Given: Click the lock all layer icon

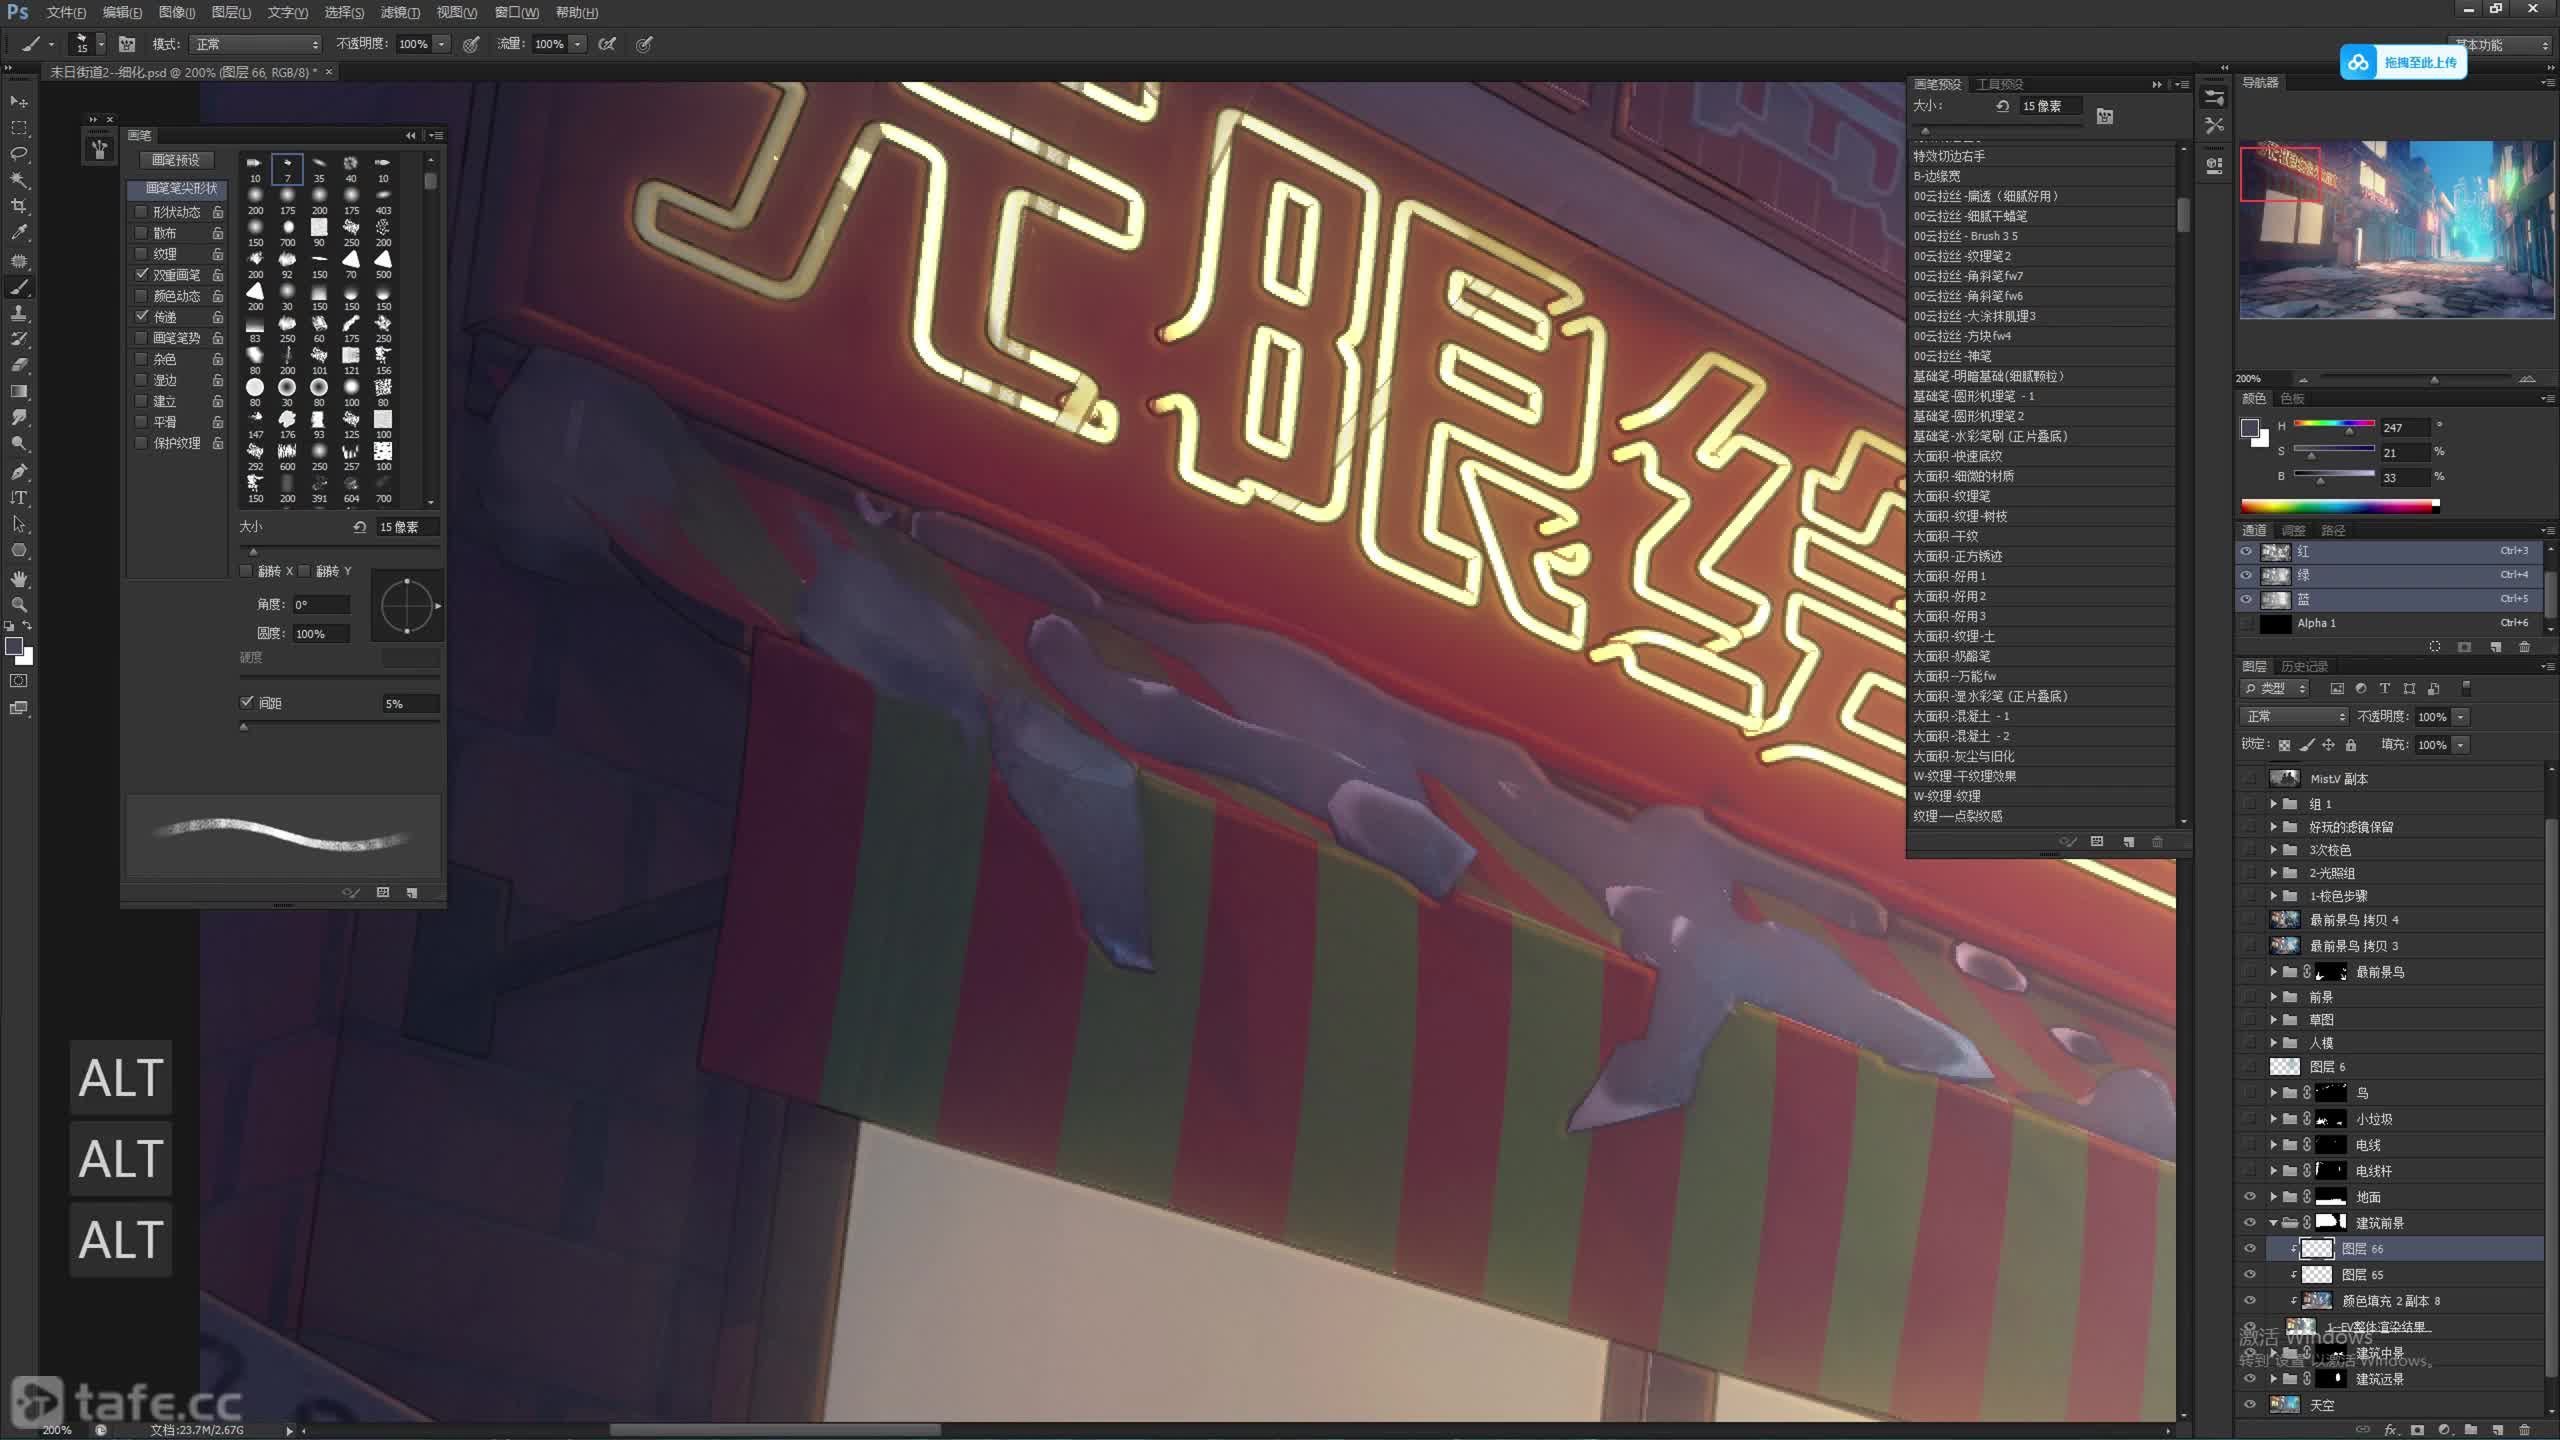Looking at the screenshot, I should coord(2351,745).
